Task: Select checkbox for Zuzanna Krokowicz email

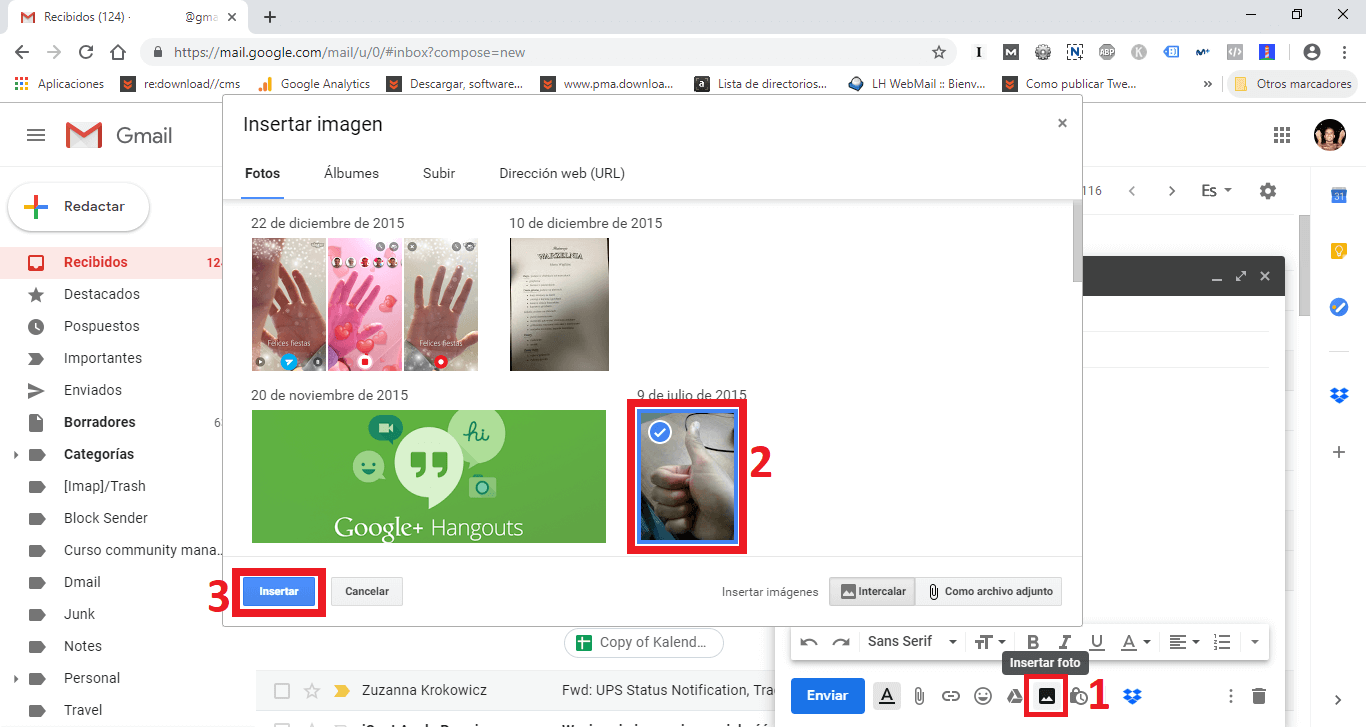Action: click(282, 690)
